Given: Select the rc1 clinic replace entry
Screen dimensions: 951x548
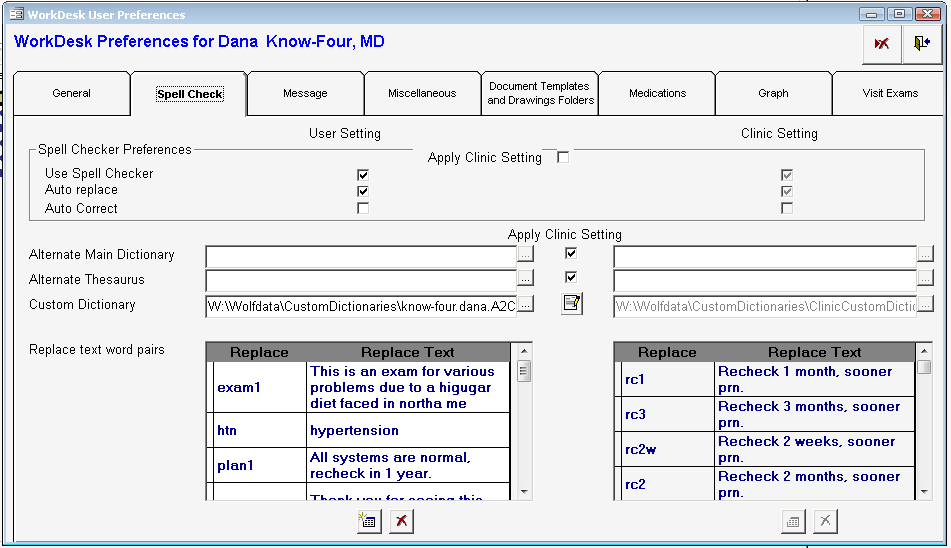Looking at the screenshot, I should [x=668, y=379].
